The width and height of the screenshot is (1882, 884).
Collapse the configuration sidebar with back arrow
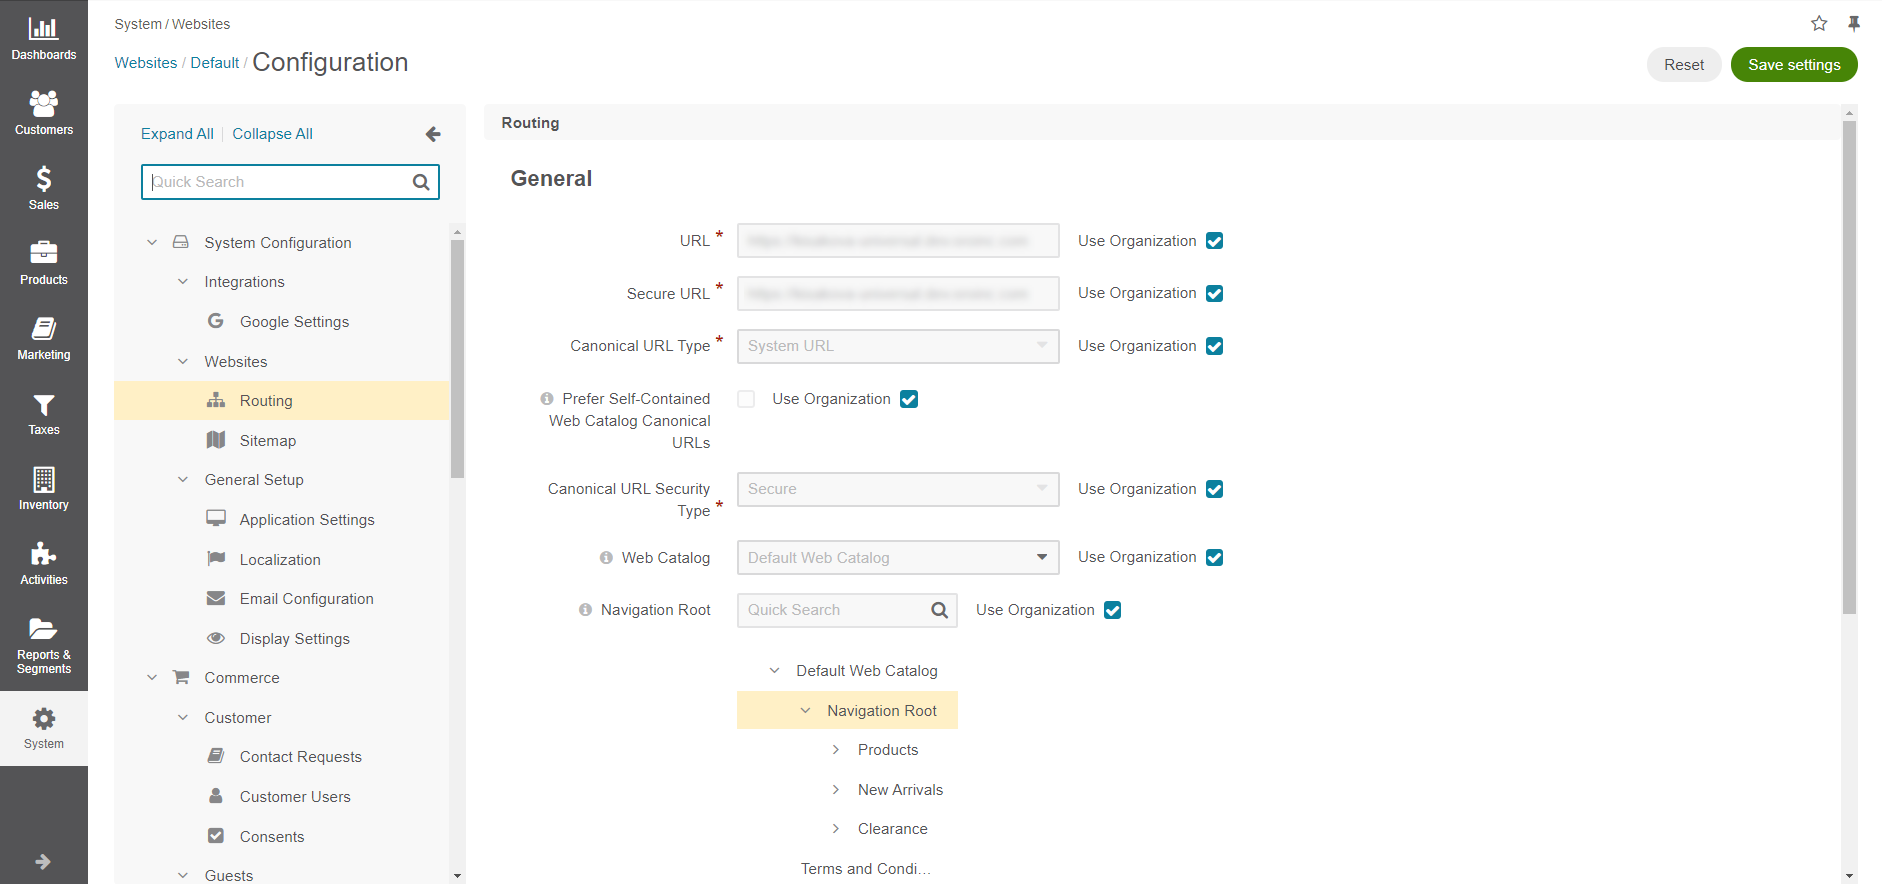(x=433, y=134)
